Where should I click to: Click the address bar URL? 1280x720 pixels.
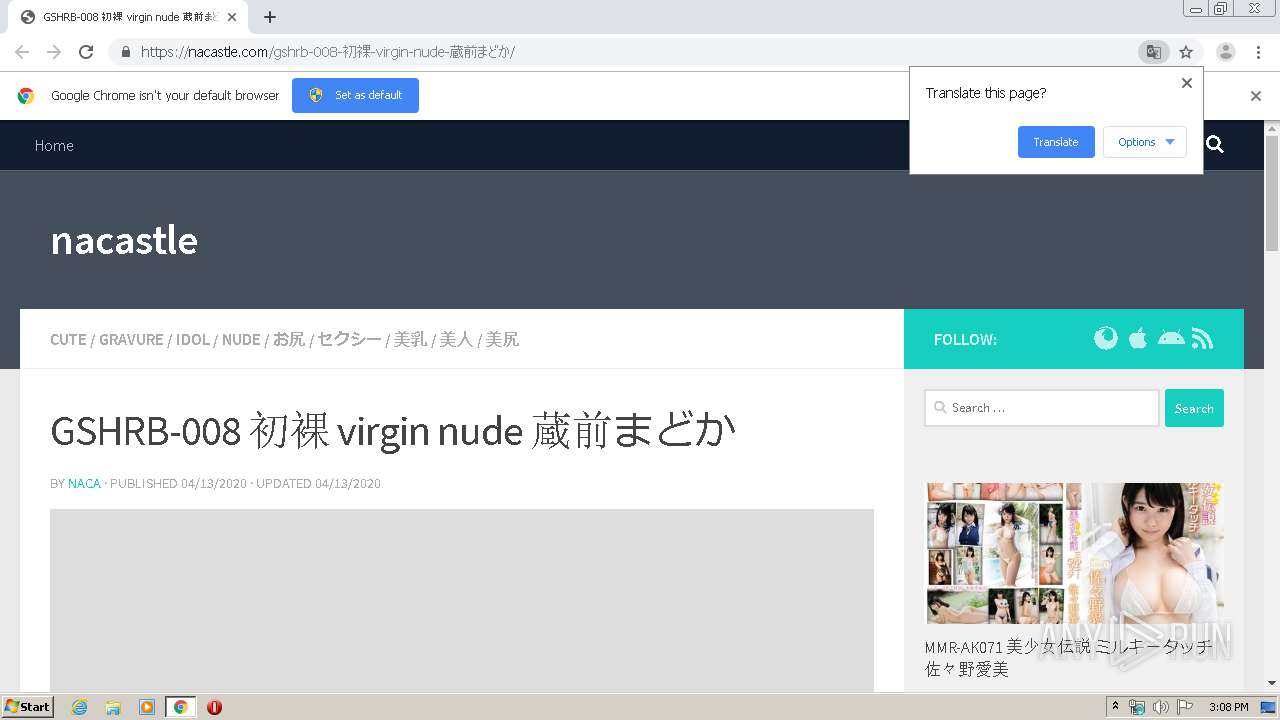(x=328, y=52)
